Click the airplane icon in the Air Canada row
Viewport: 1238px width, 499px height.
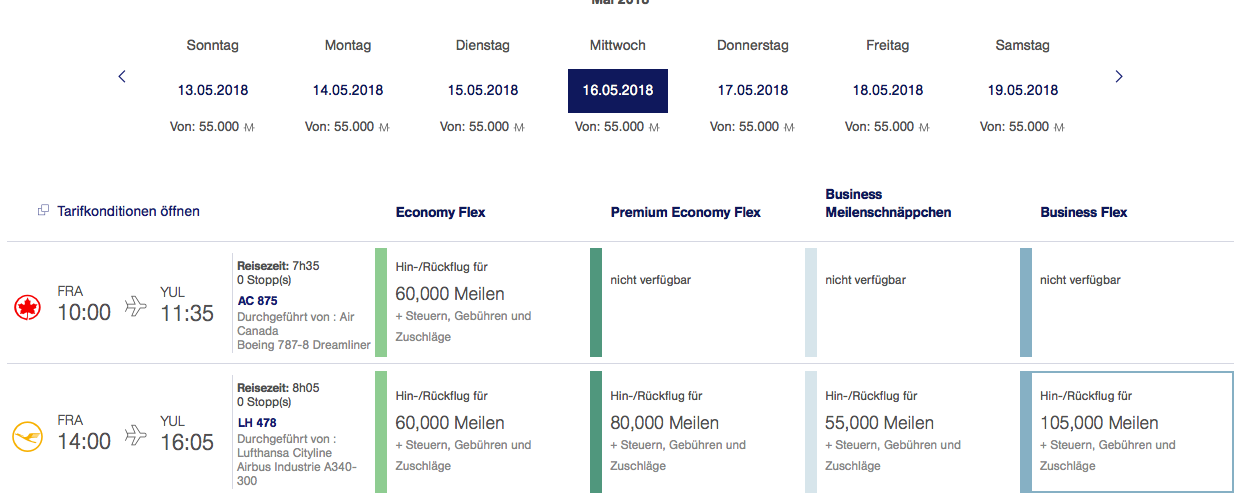point(135,307)
